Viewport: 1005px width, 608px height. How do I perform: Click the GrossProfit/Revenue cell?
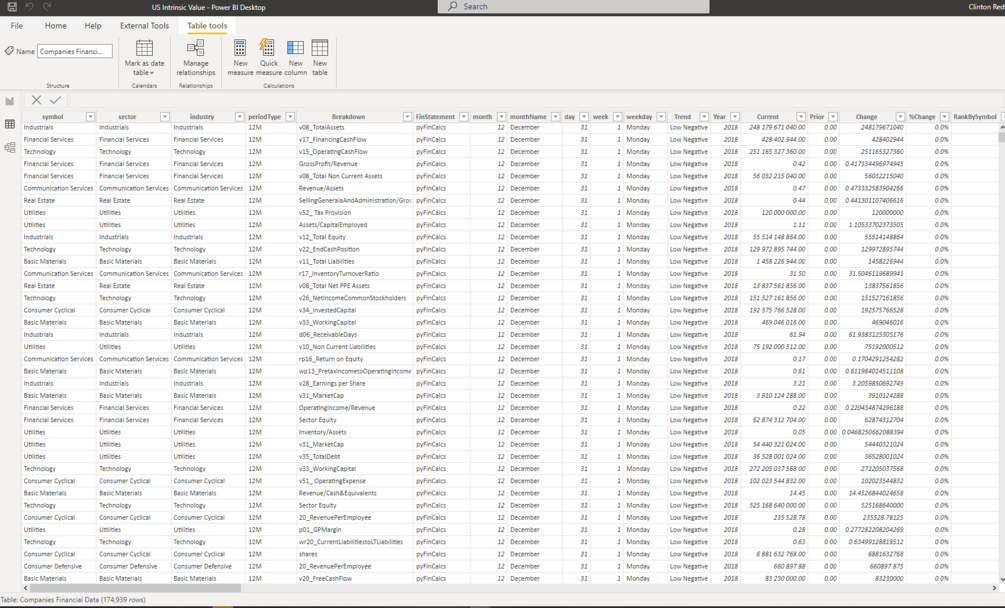(x=354, y=164)
